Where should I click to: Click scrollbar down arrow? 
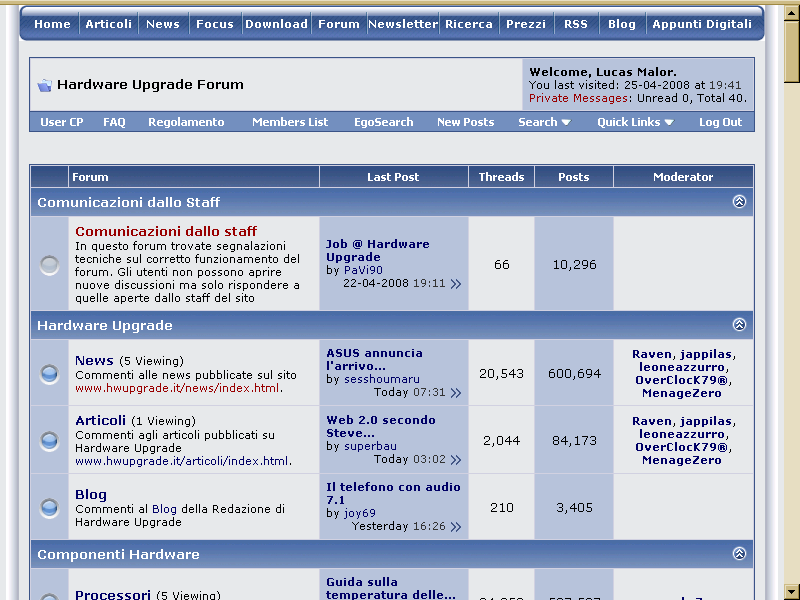(x=792, y=592)
